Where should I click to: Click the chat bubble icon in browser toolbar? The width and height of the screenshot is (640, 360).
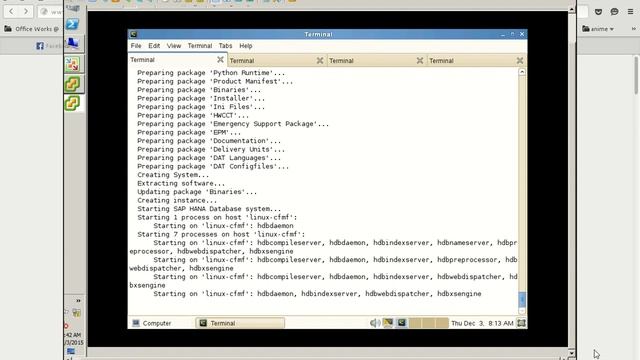point(614,12)
